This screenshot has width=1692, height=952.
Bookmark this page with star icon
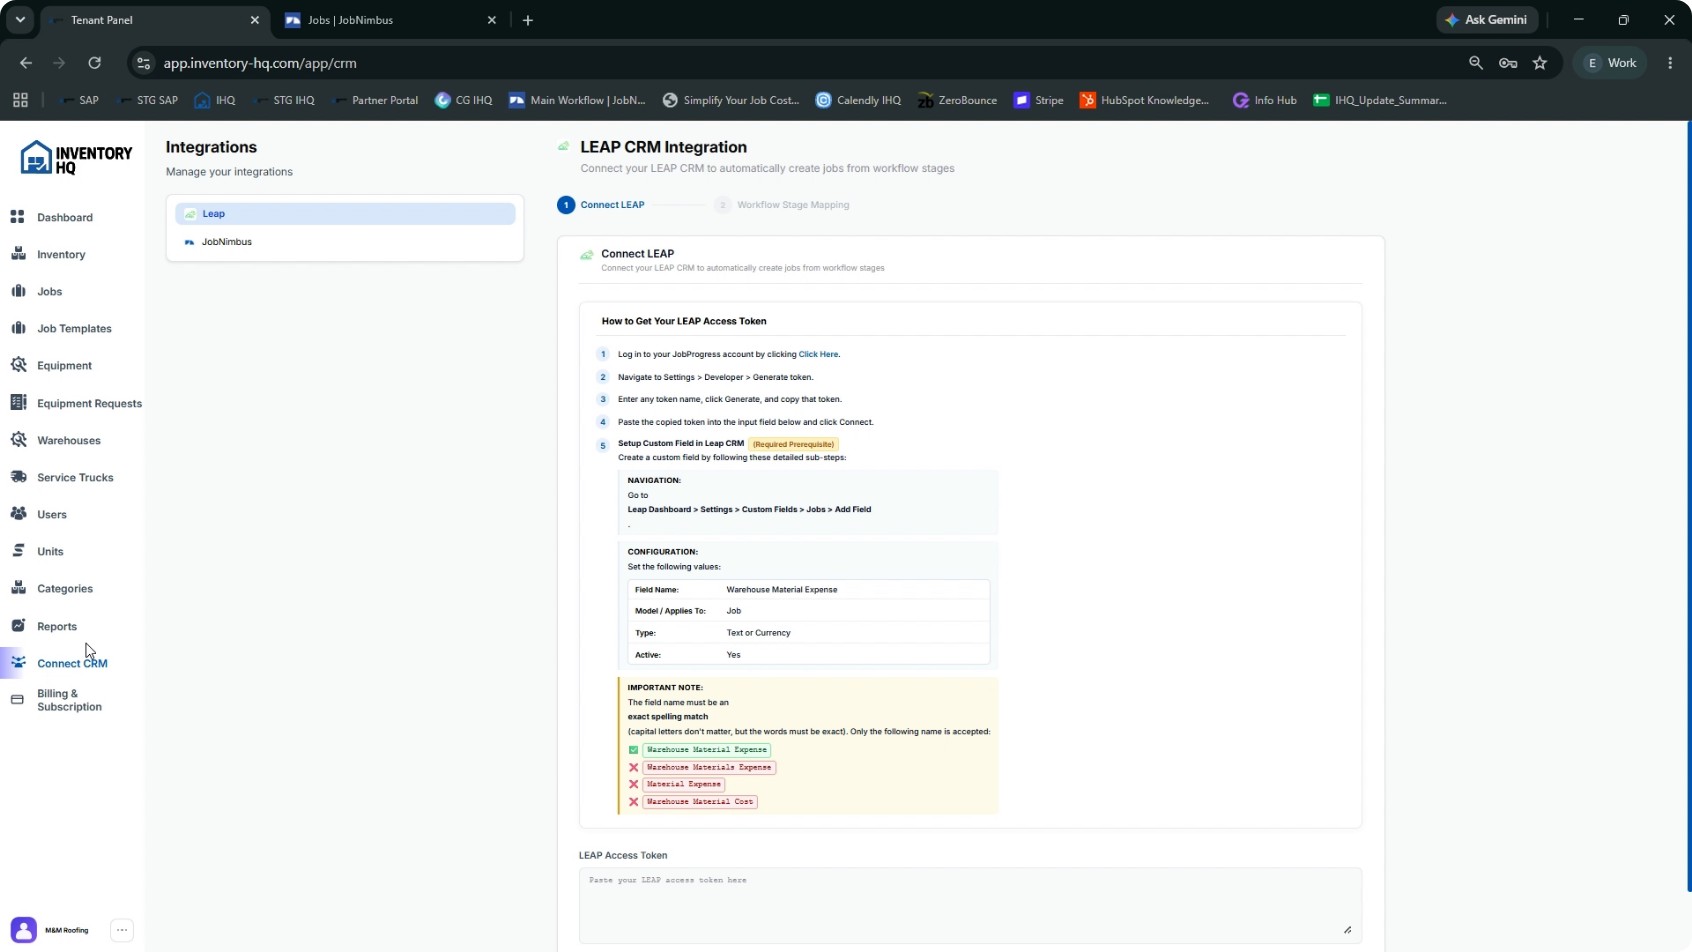(x=1540, y=63)
